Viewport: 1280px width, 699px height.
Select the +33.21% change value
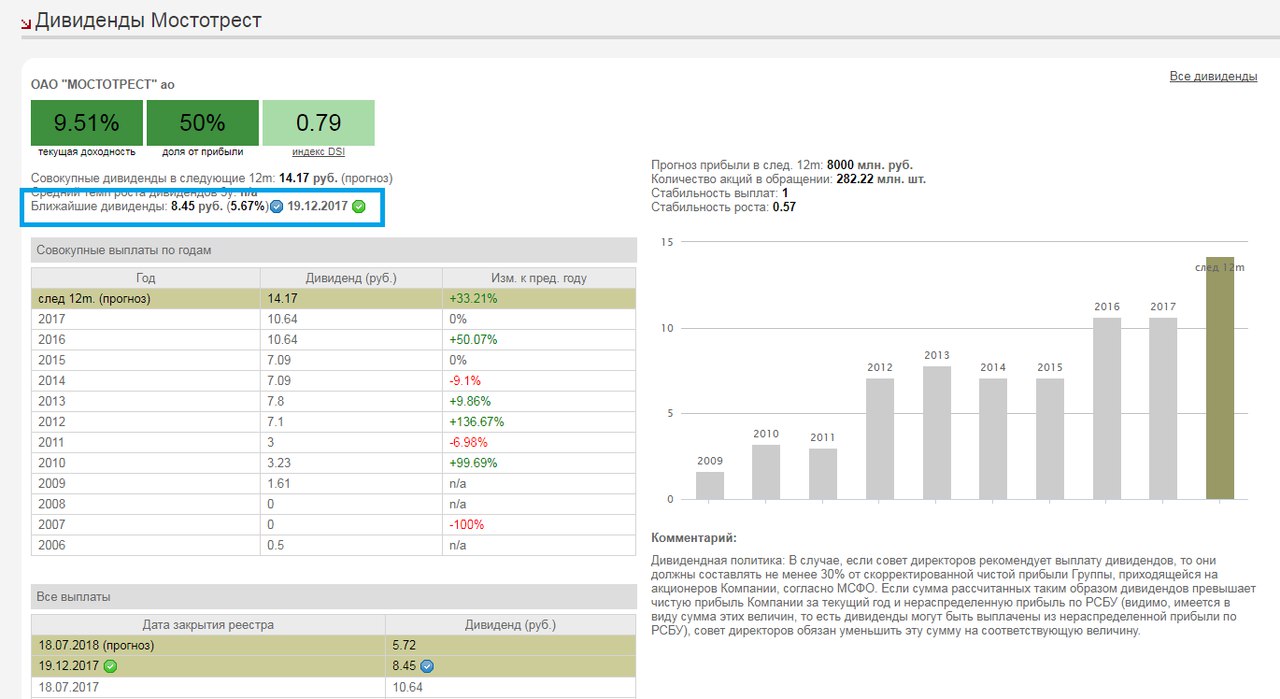click(x=473, y=298)
